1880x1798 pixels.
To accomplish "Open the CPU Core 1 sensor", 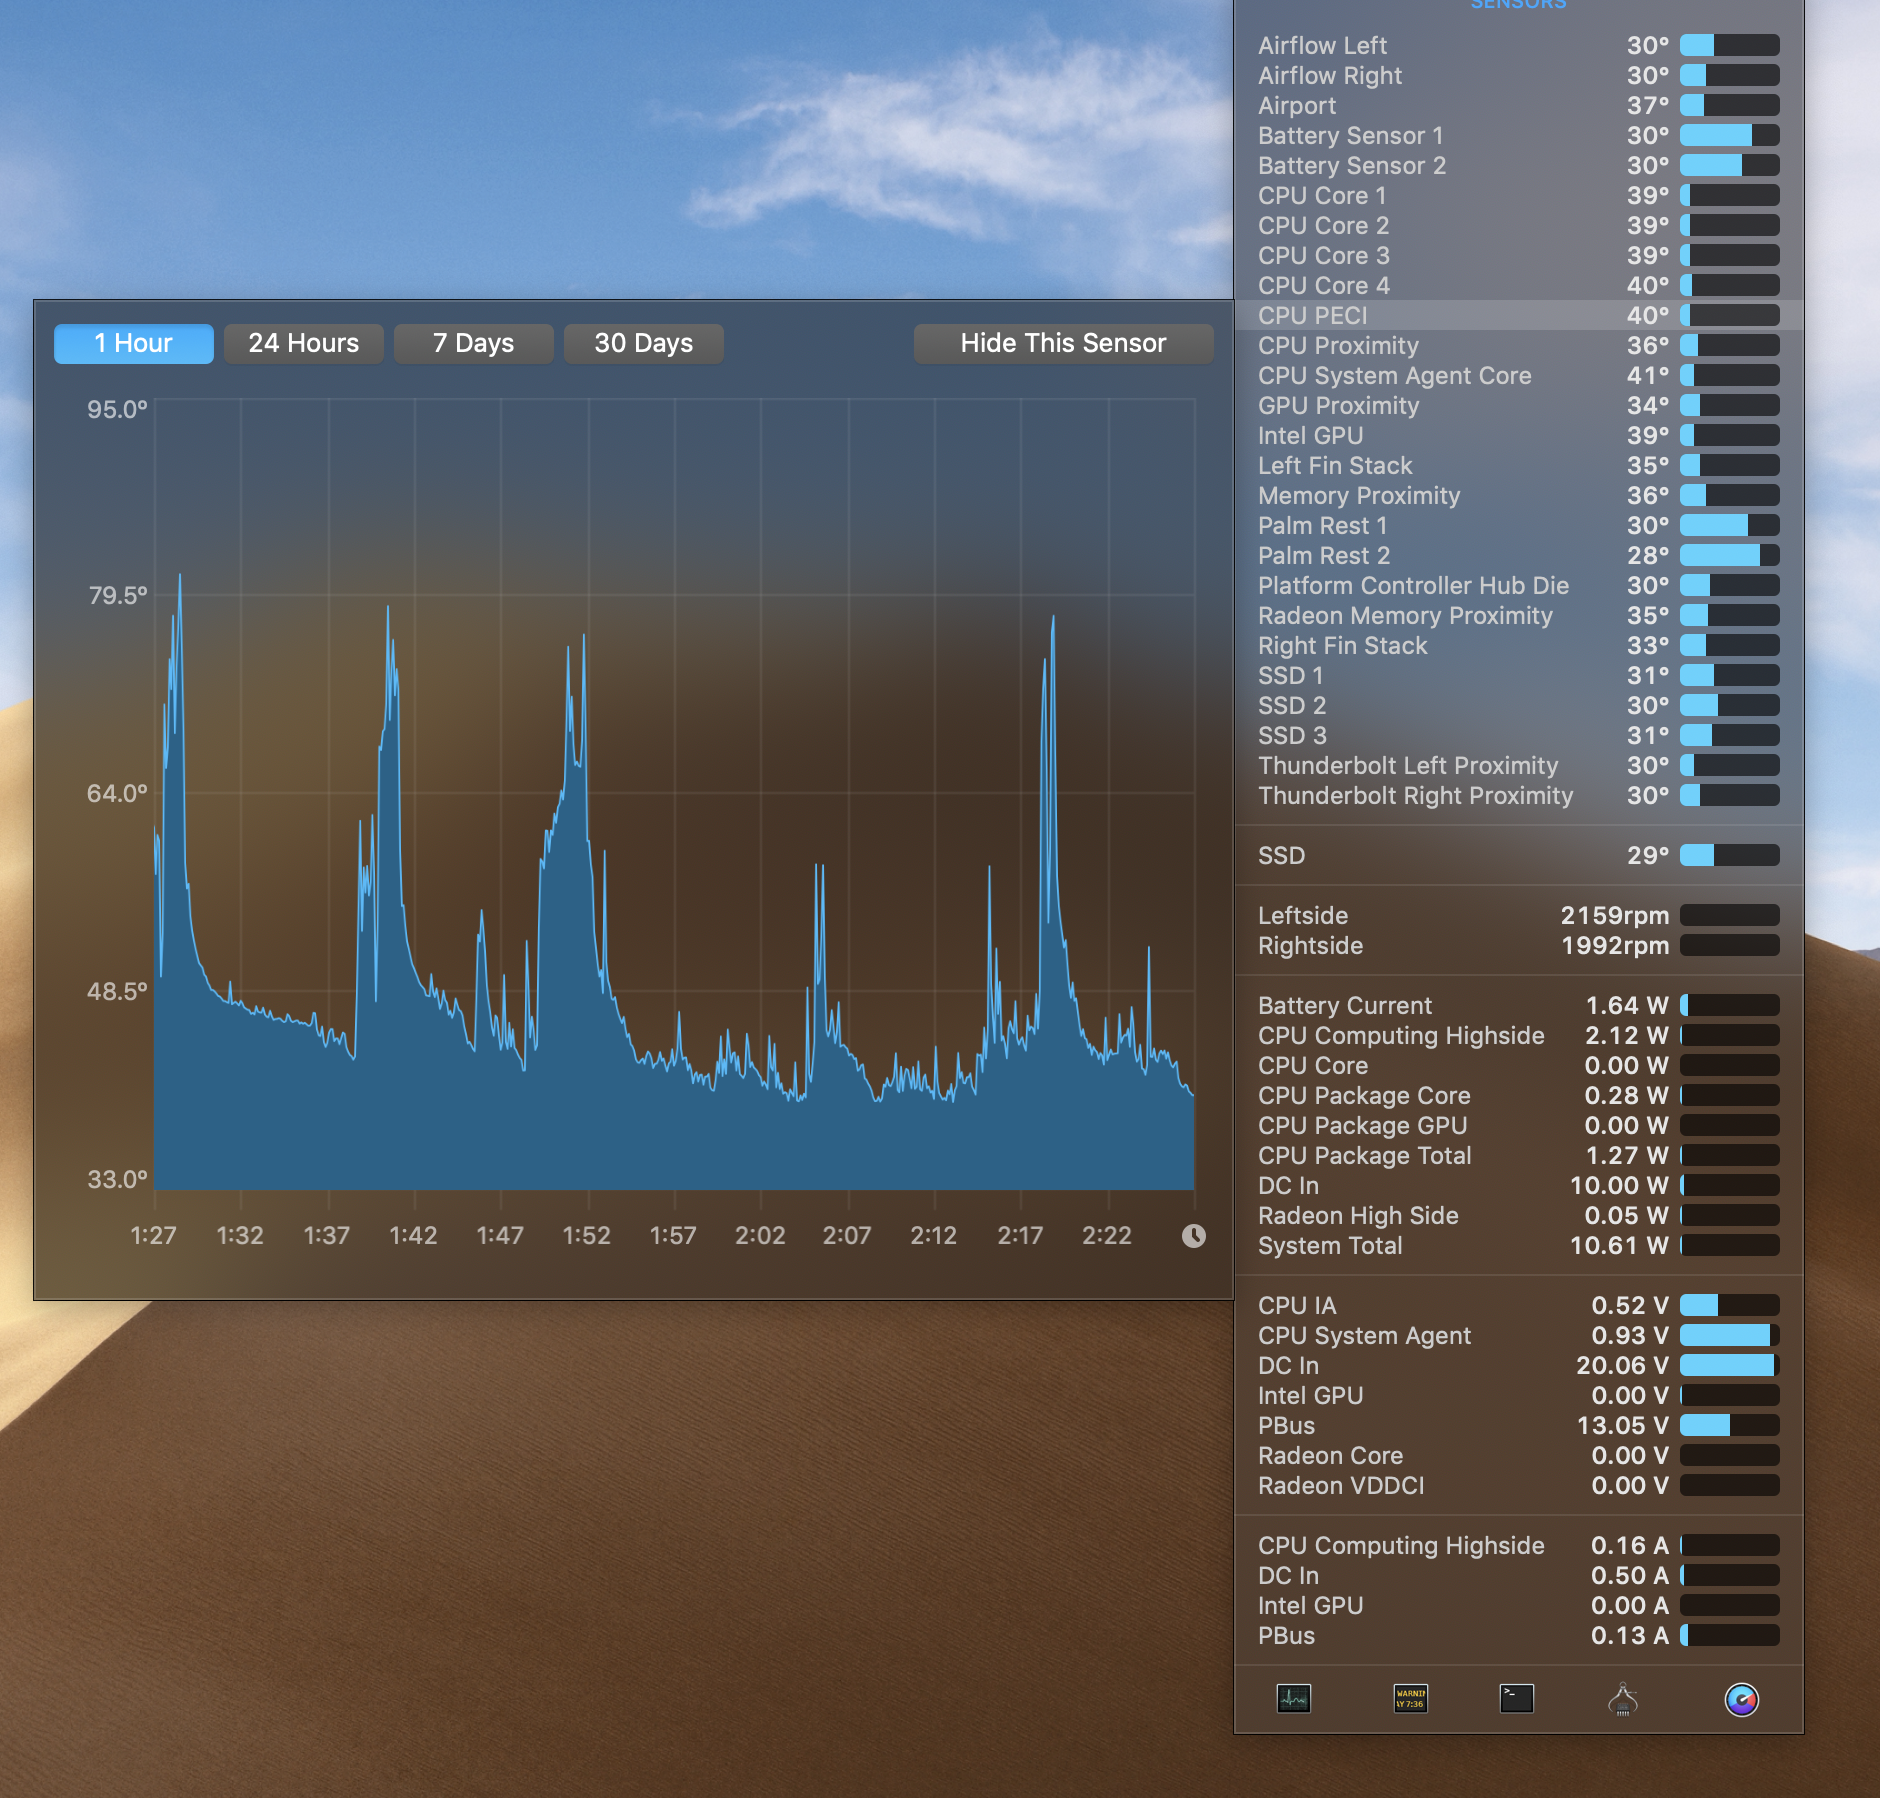I will coord(1519,195).
